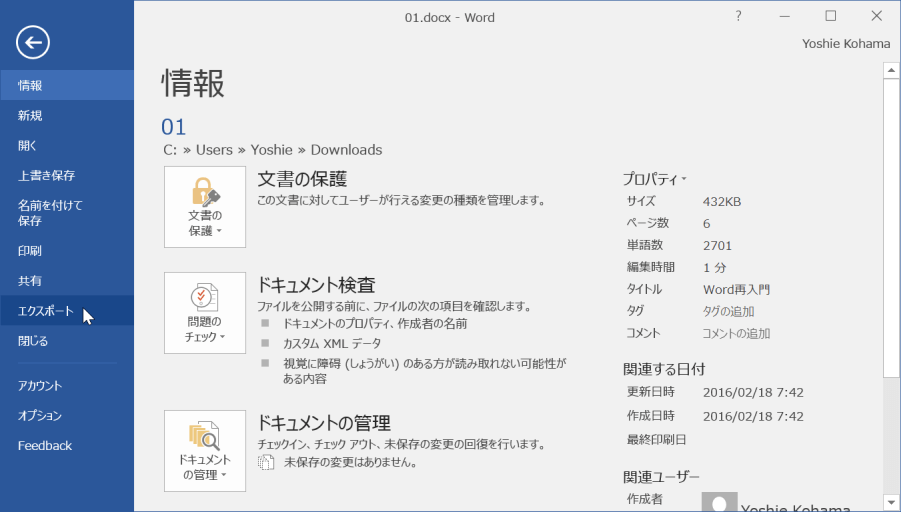Viewport: 901px width, 512px height.
Task: Select 新規 in the sidebar
Action: click(67, 116)
